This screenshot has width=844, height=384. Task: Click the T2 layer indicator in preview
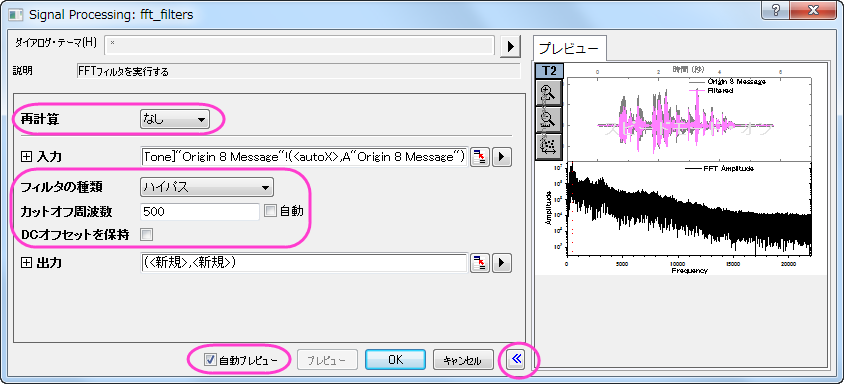pyautogui.click(x=549, y=71)
